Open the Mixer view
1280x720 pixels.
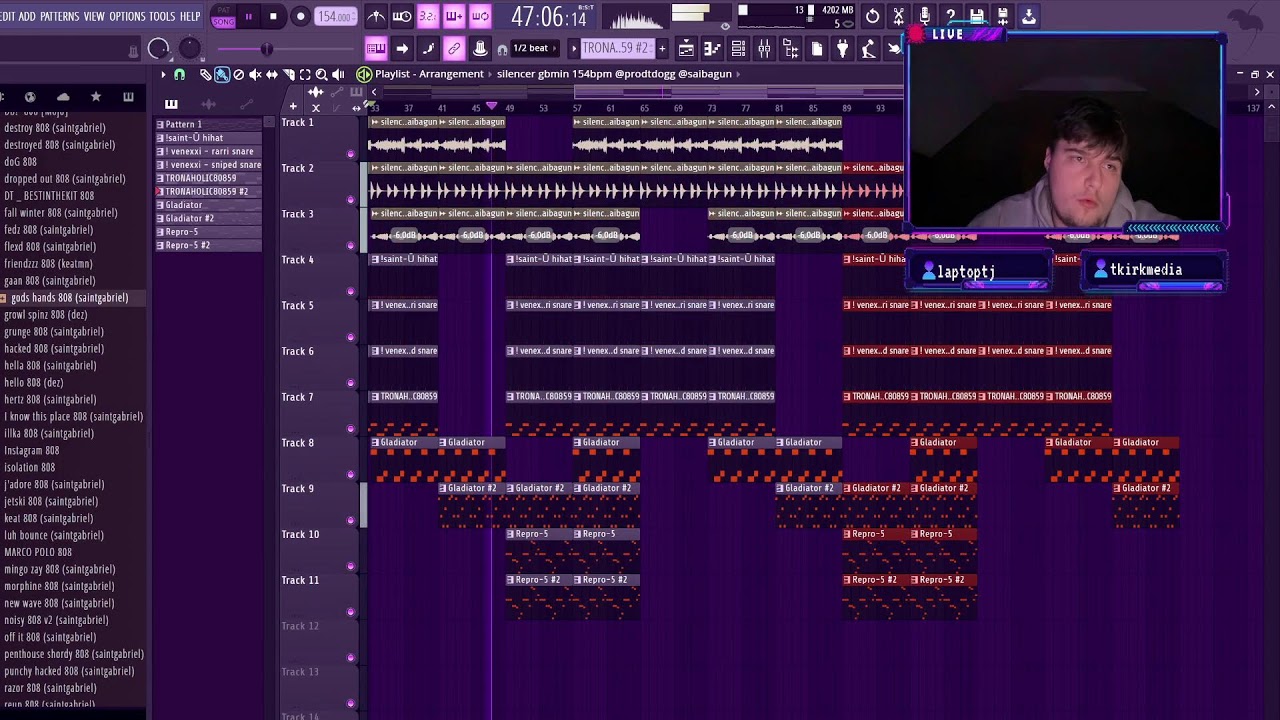pos(764,48)
